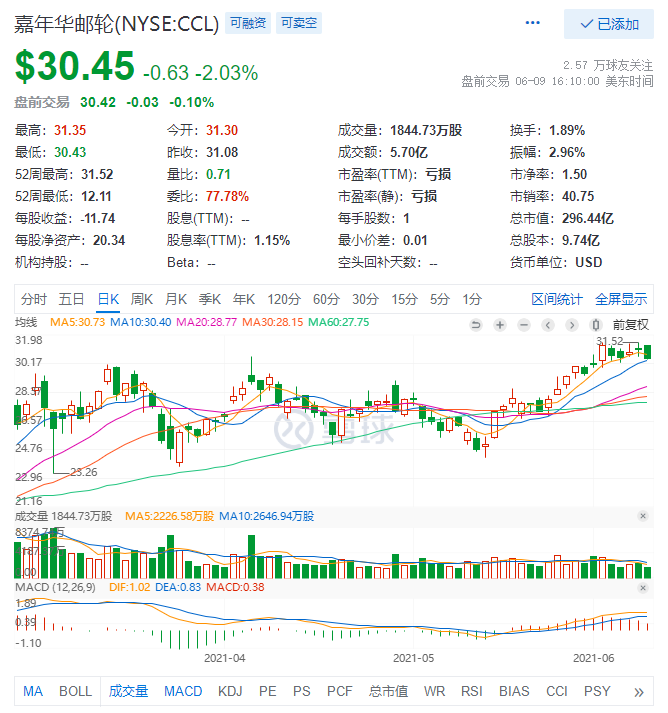
Task: Toggle the WR indicator
Action: click(x=434, y=691)
